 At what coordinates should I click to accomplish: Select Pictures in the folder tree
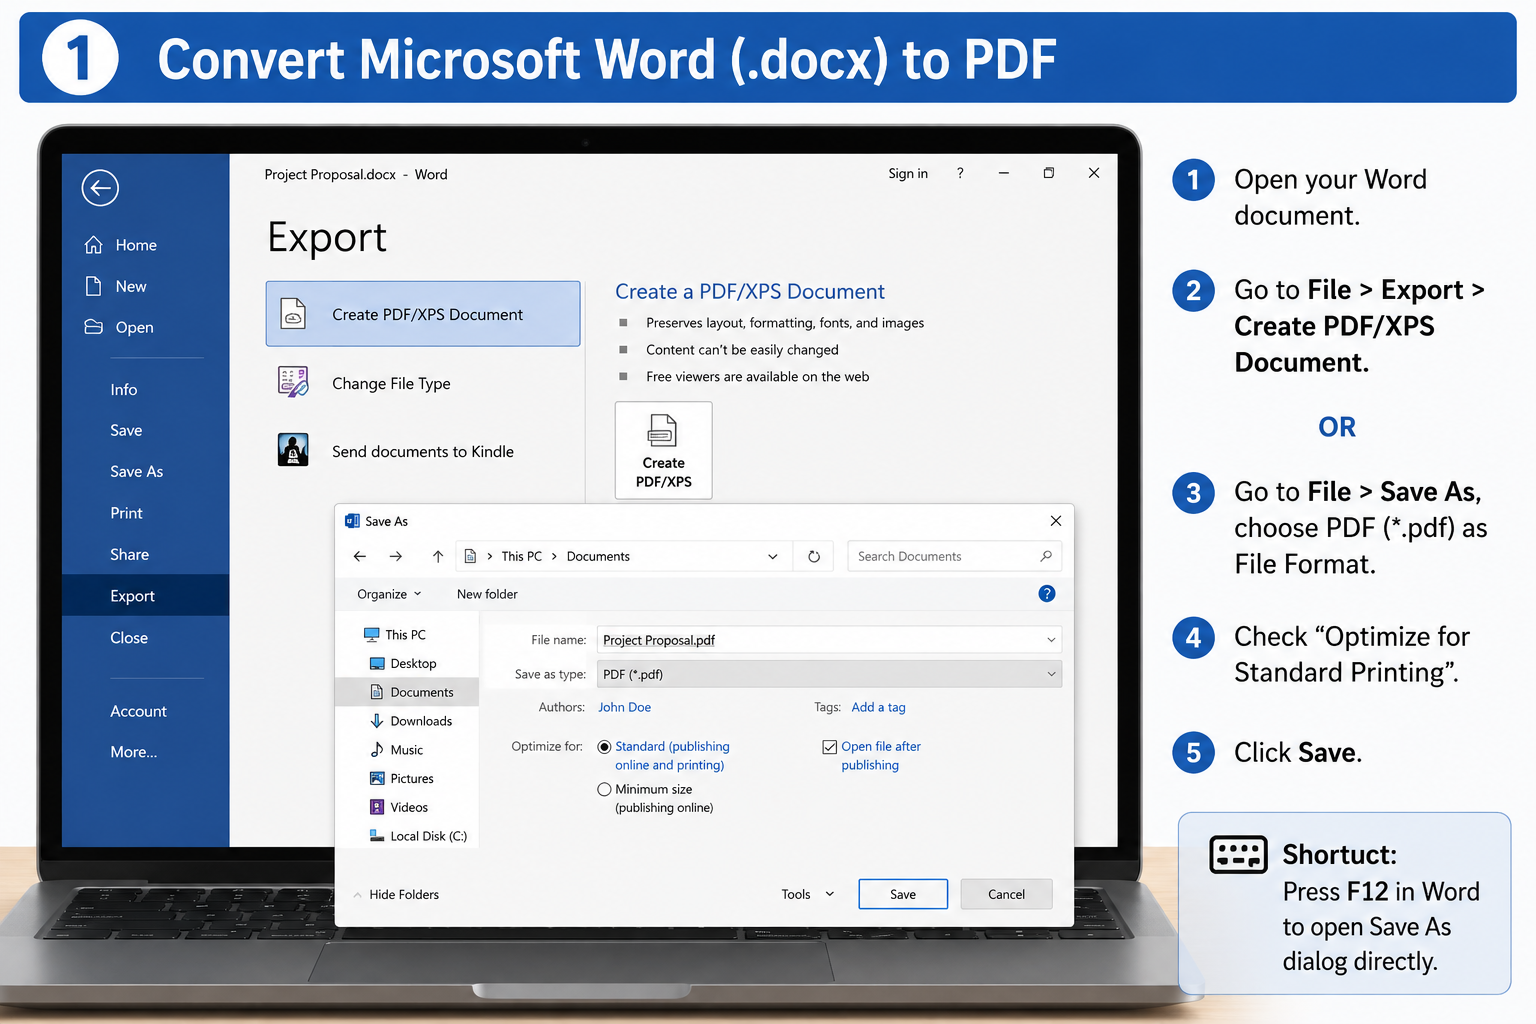tap(402, 778)
